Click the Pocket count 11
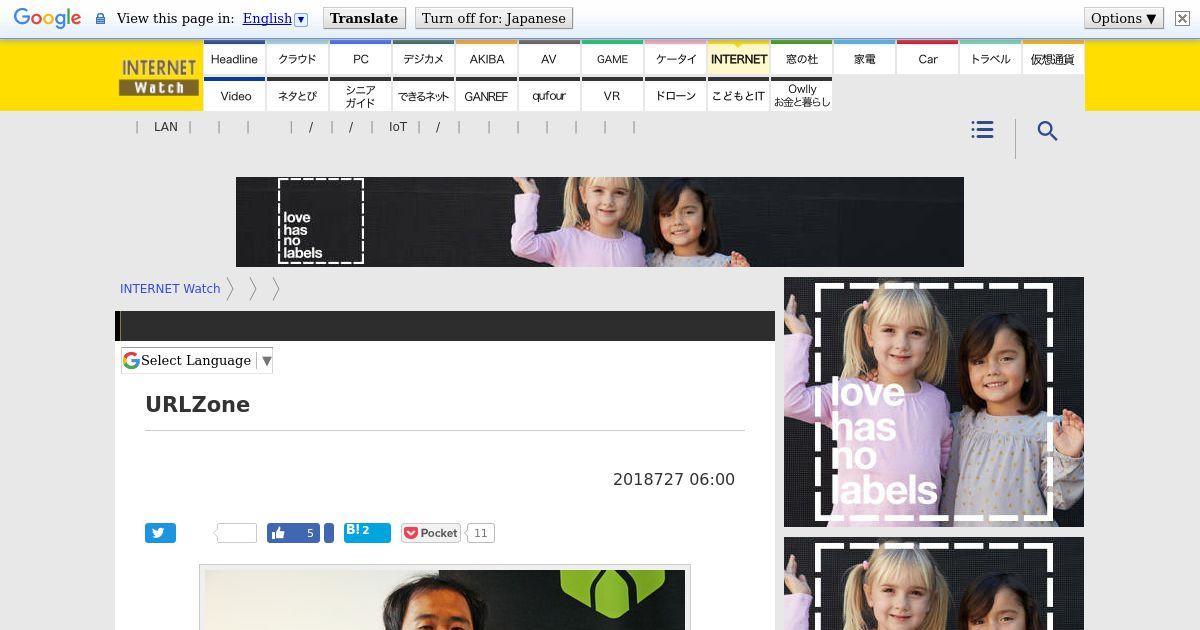 [x=480, y=533]
